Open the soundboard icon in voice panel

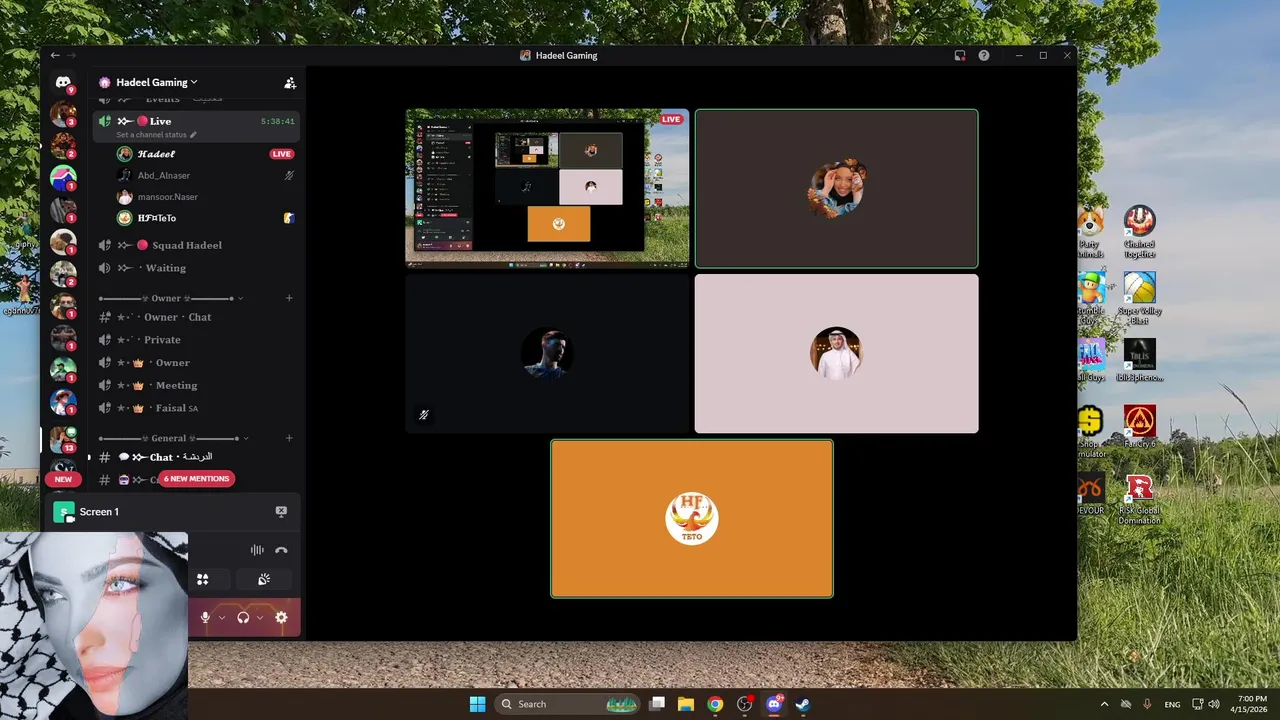264,579
